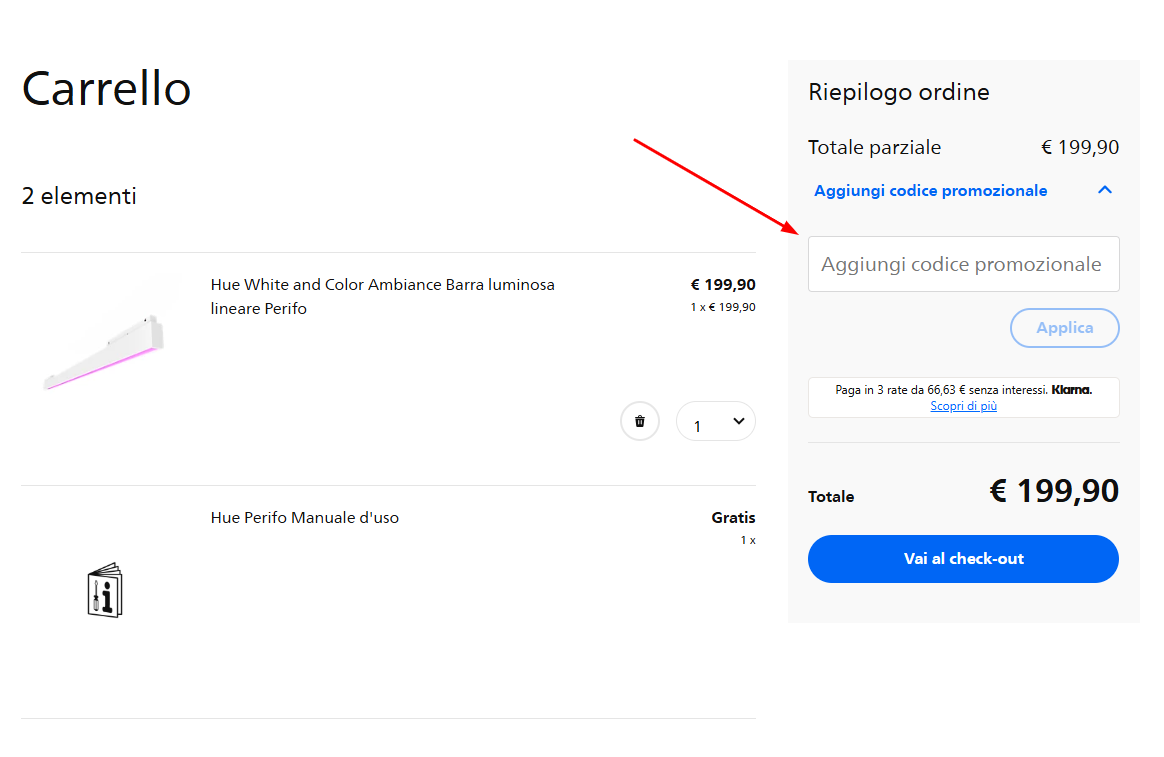1164x757 pixels.
Task: Open the "Scopri di più" Klarna link
Action: [x=962, y=406]
